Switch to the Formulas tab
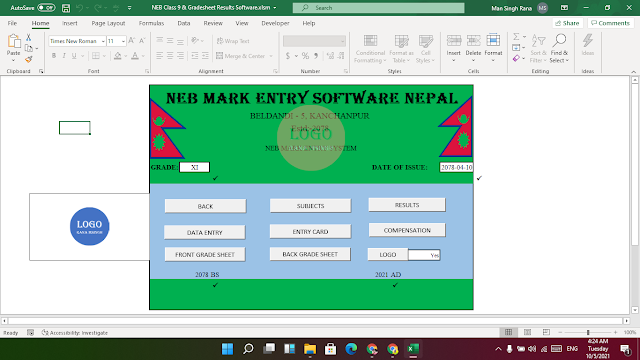The width and height of the screenshot is (640, 360). pos(151,23)
